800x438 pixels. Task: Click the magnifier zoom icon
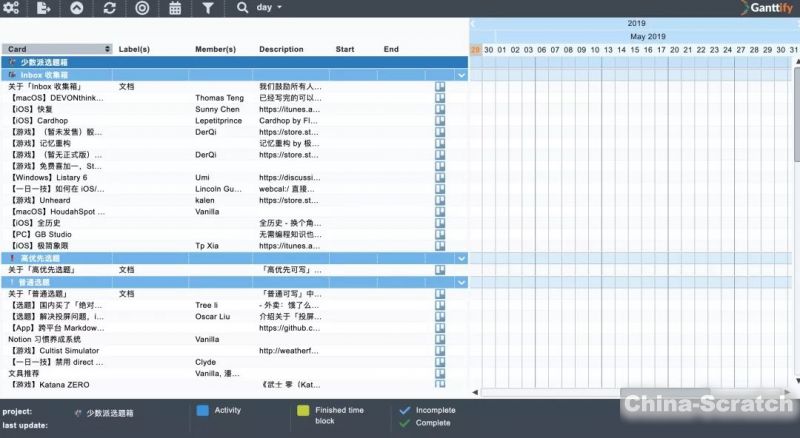click(x=242, y=8)
